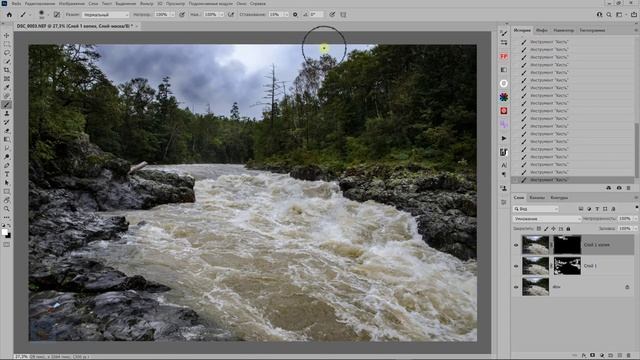640x360 pixels.
Task: Toggle lock transparent pixels
Action: coord(539,229)
